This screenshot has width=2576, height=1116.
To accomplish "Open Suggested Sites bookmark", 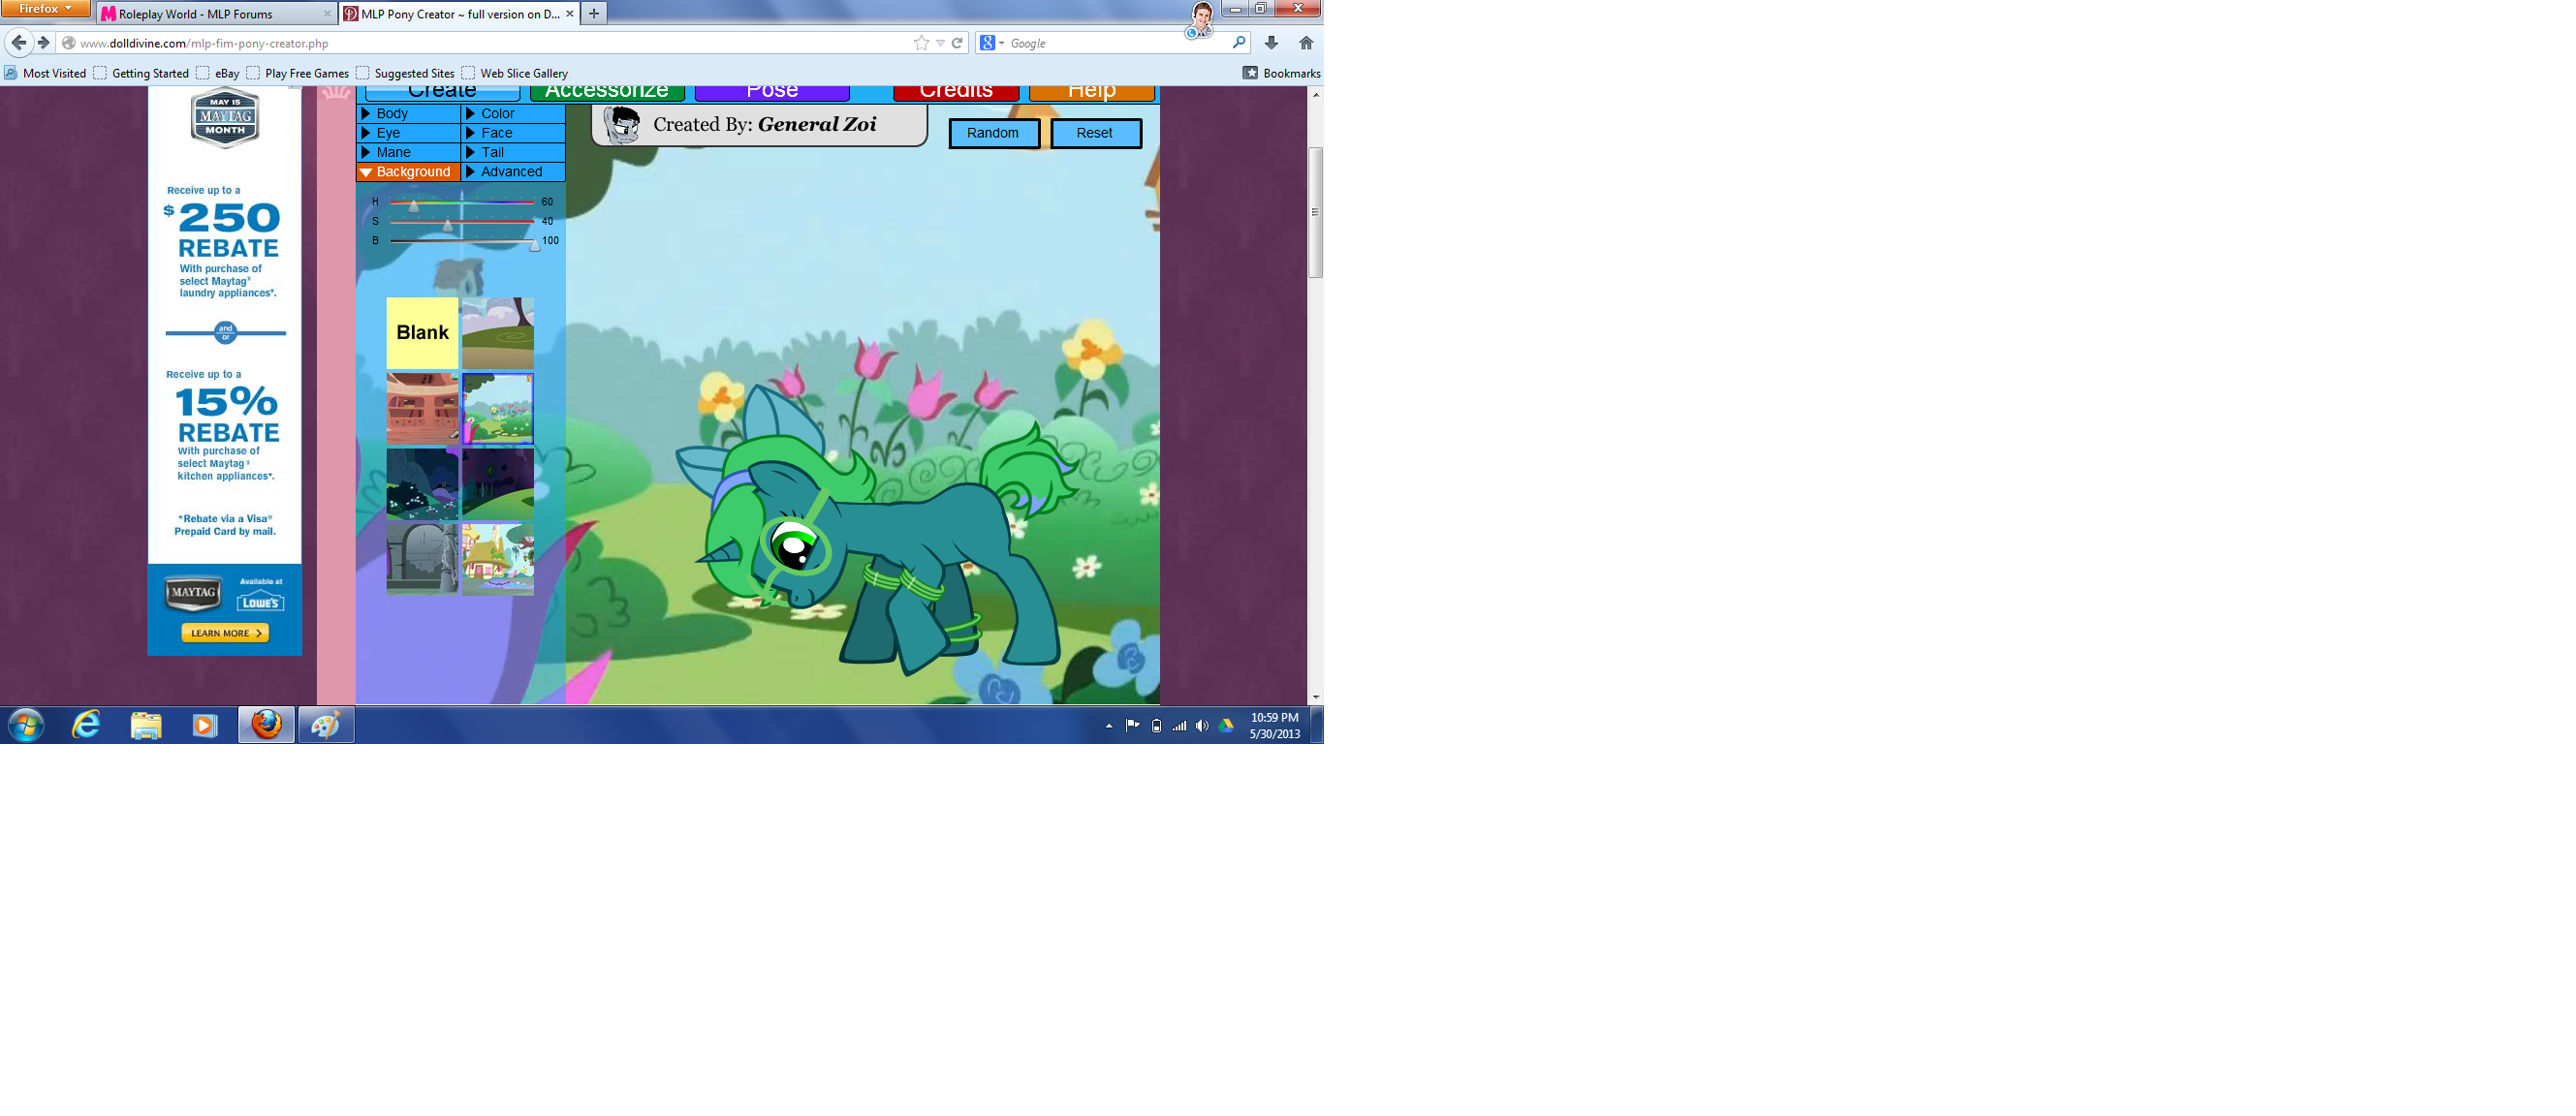I will tap(405, 73).
